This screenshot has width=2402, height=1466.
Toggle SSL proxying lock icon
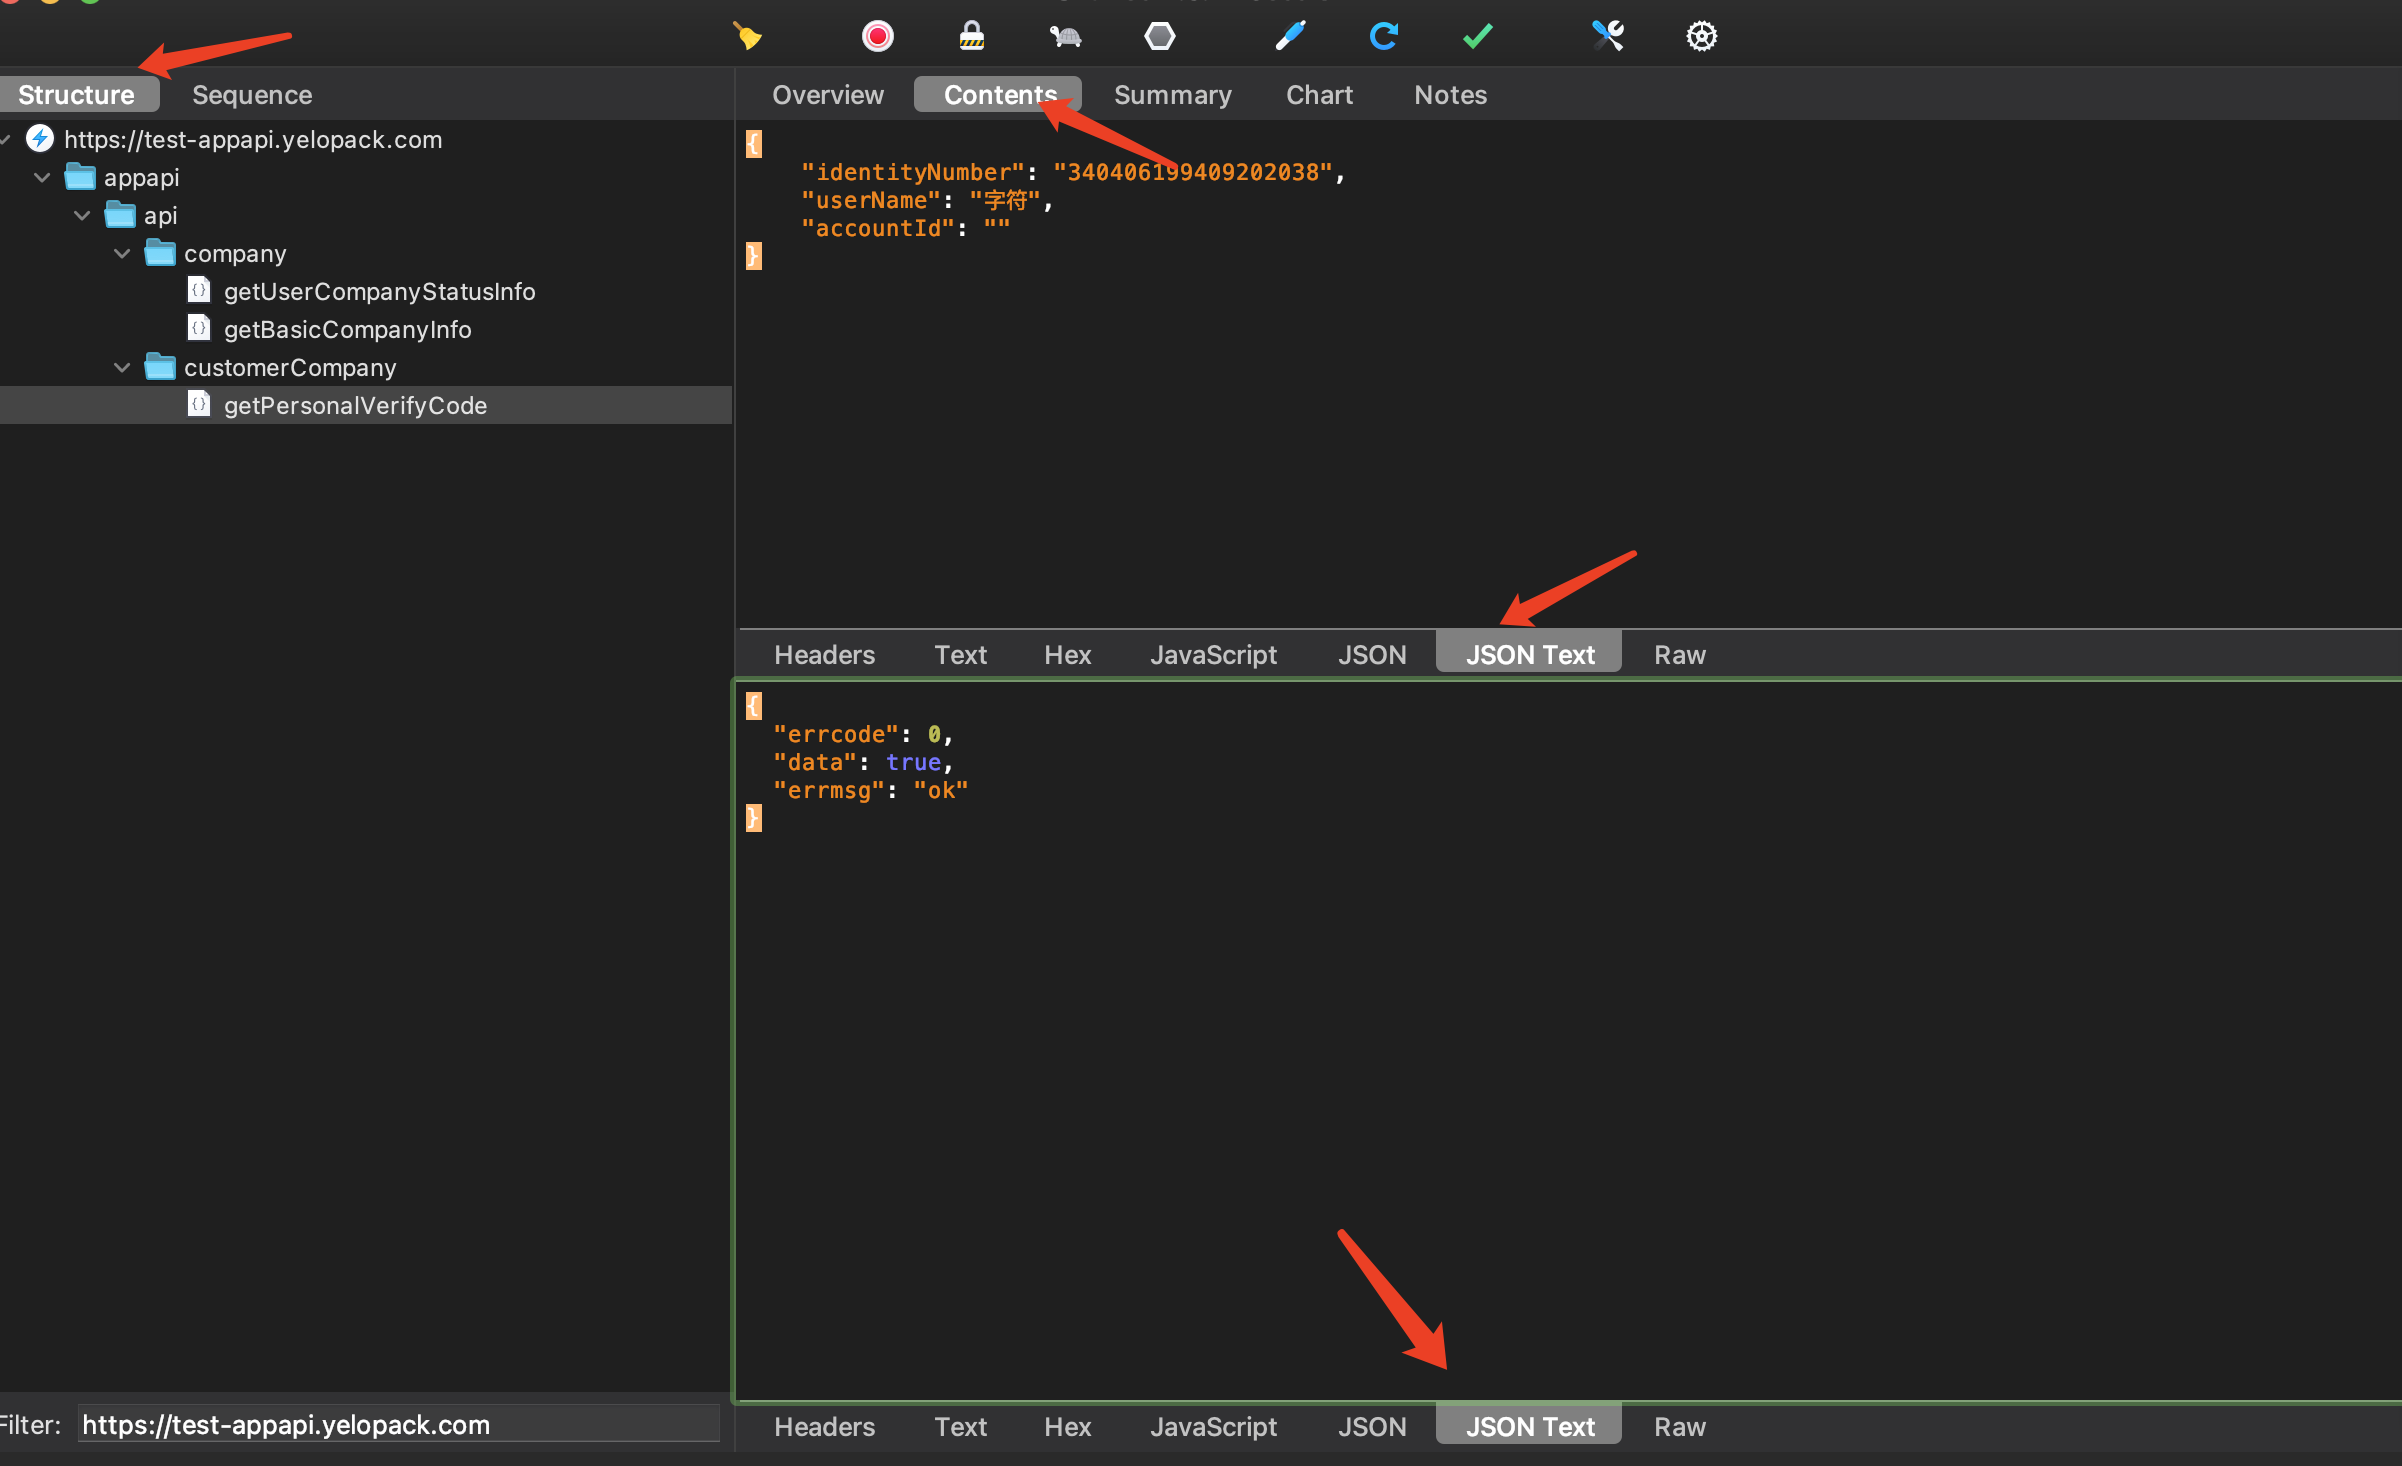971,36
